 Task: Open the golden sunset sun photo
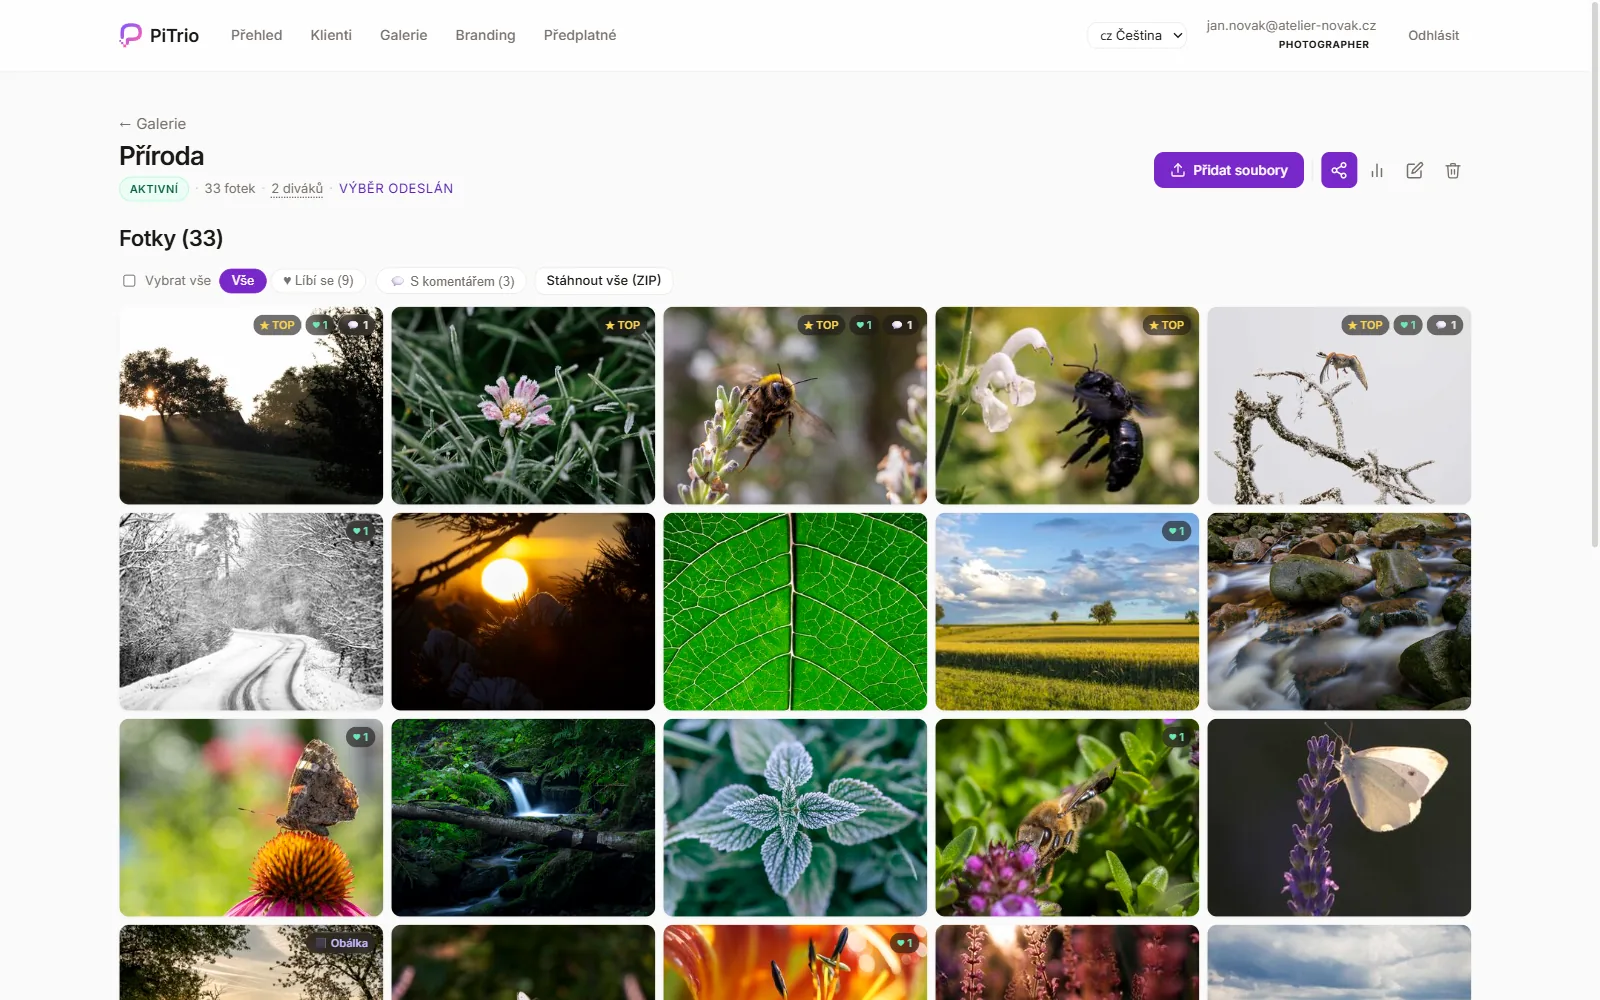tap(523, 612)
